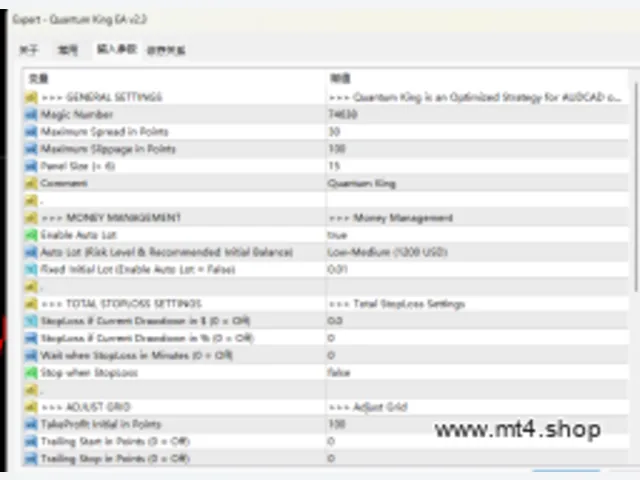Click the green Enable Auto Lot icon
Screen dimensions: 640x480
coord(31,235)
